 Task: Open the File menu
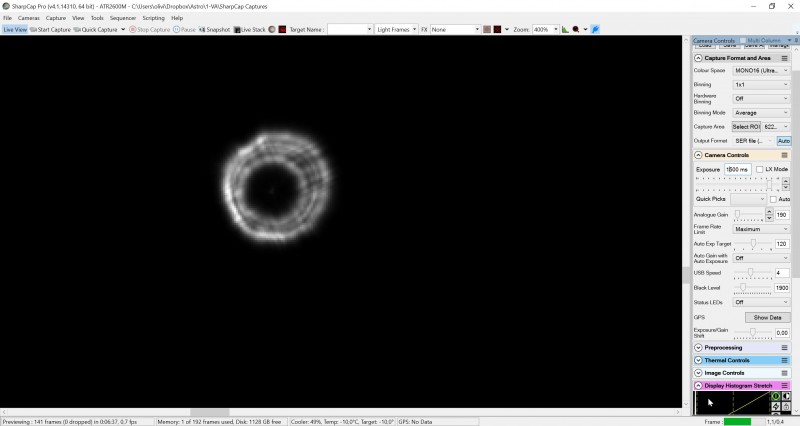click(7, 18)
